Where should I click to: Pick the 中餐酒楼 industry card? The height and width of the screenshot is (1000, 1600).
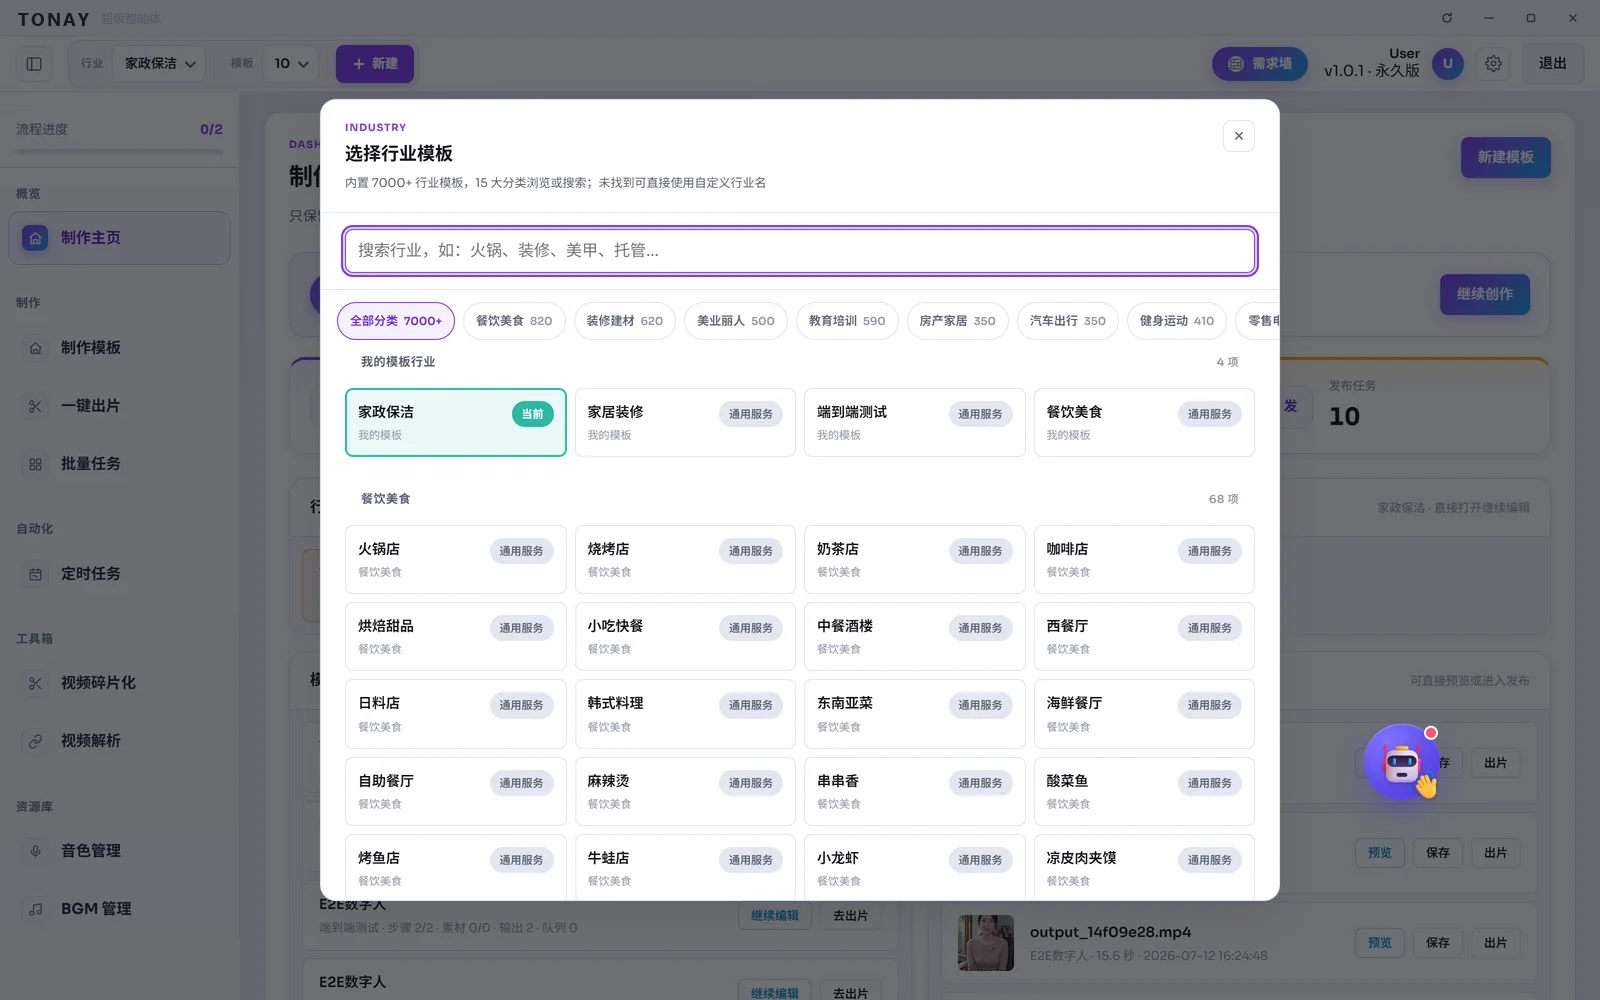coord(914,636)
